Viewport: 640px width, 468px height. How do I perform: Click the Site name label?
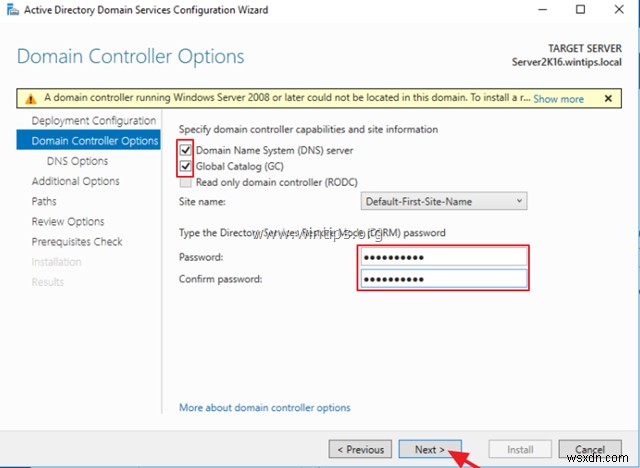[x=202, y=202]
